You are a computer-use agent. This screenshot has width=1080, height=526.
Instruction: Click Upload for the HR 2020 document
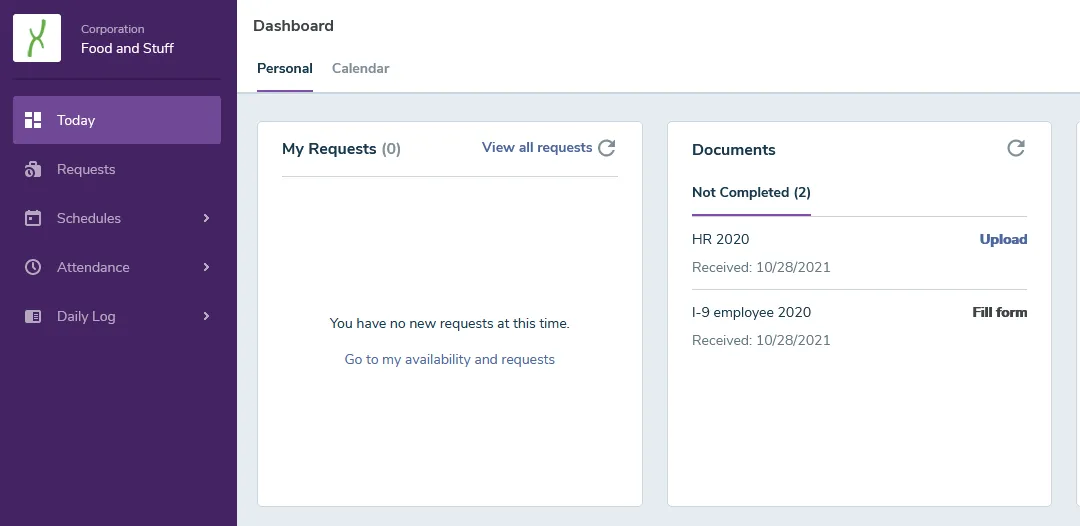1003,240
